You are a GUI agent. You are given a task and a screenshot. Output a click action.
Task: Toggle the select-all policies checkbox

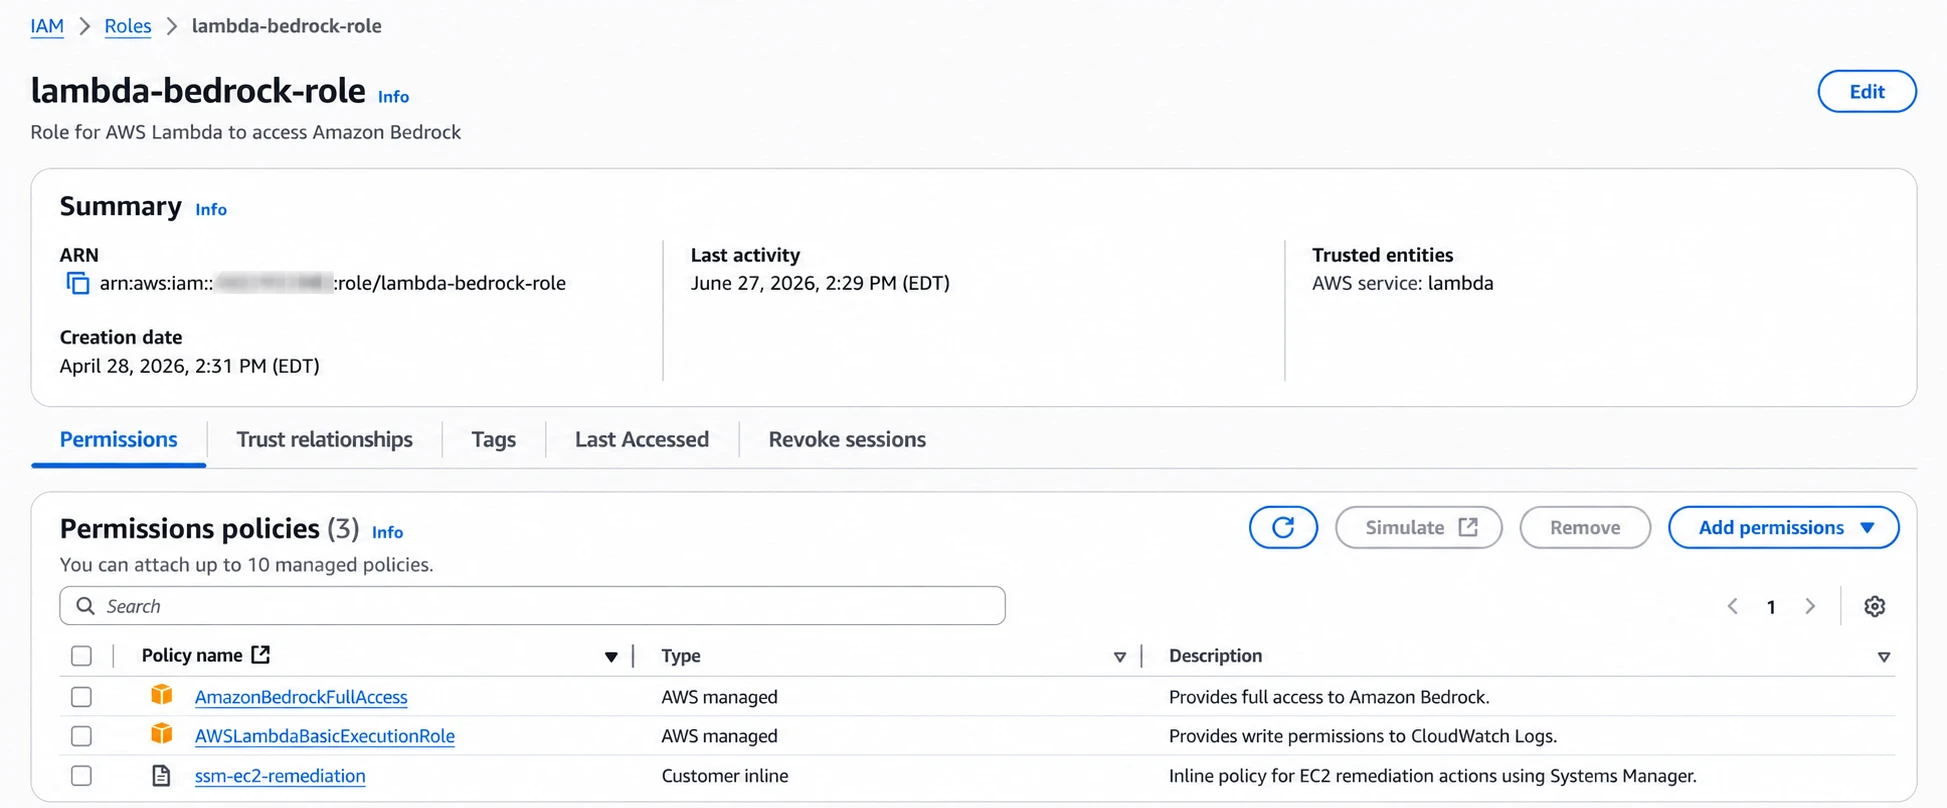[82, 656]
